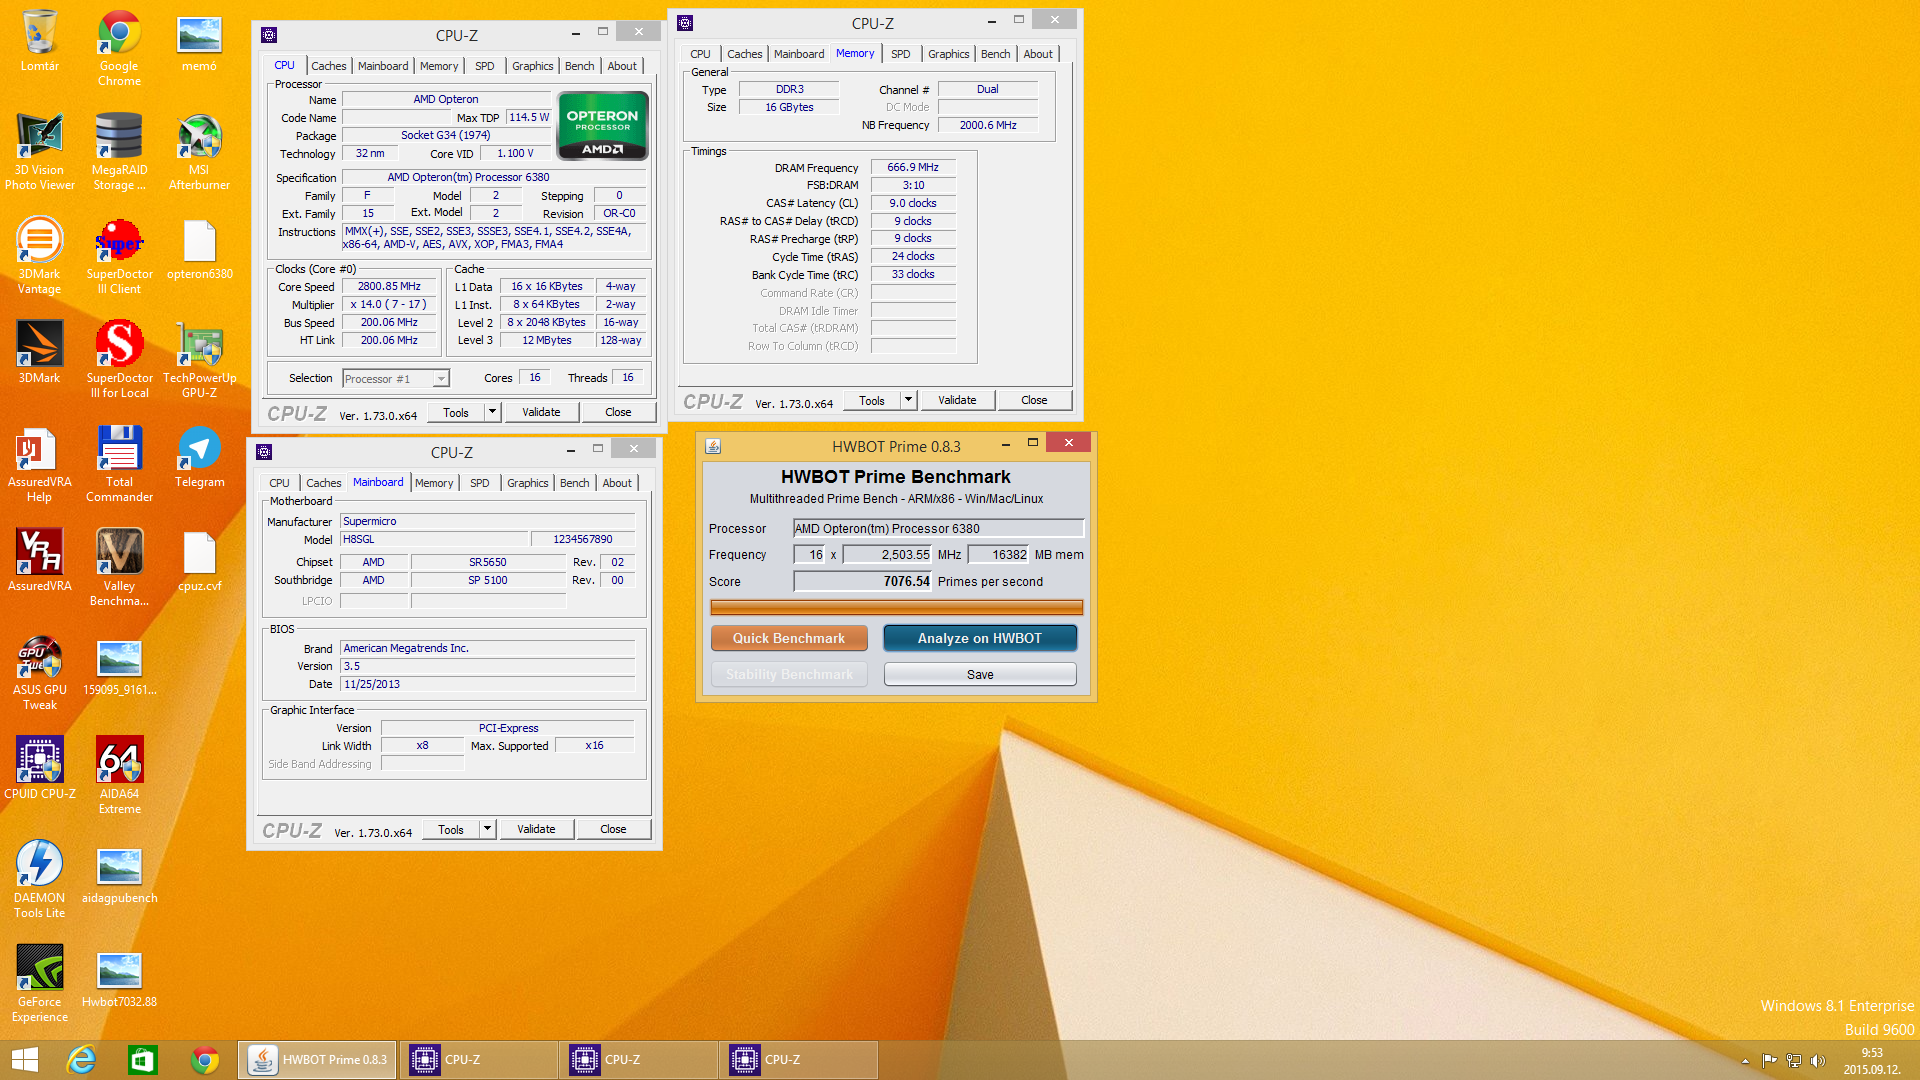Launch the MegaRAID Storage desktop icon
1920x1080 pixels.
click(119, 152)
